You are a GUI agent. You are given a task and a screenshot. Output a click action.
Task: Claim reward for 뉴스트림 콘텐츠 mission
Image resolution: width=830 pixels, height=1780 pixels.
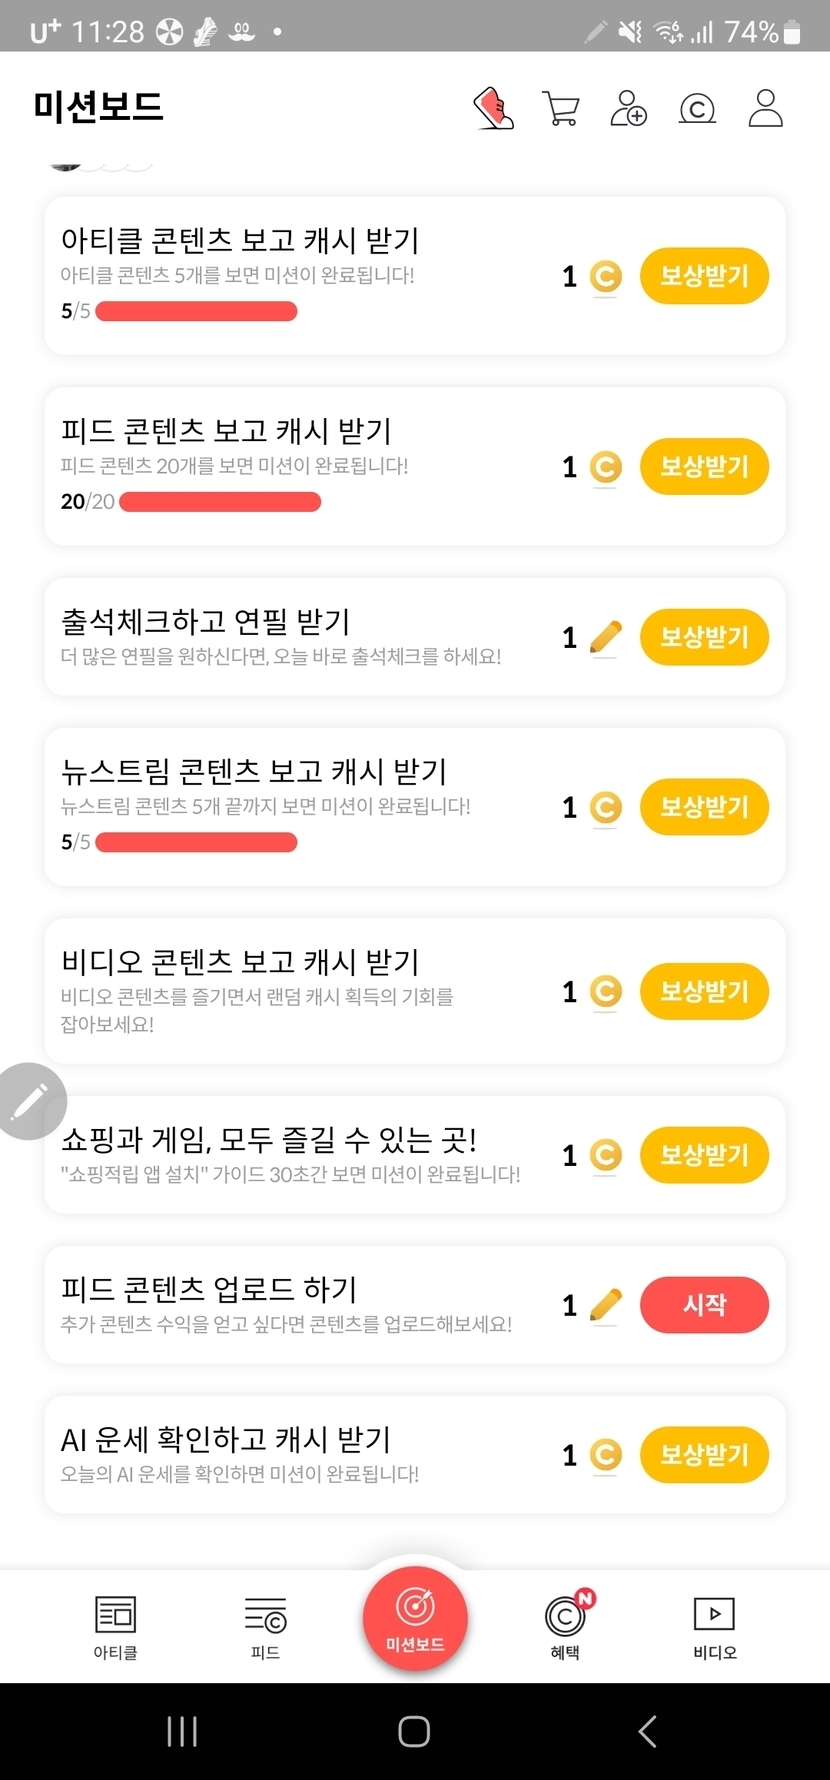704,807
